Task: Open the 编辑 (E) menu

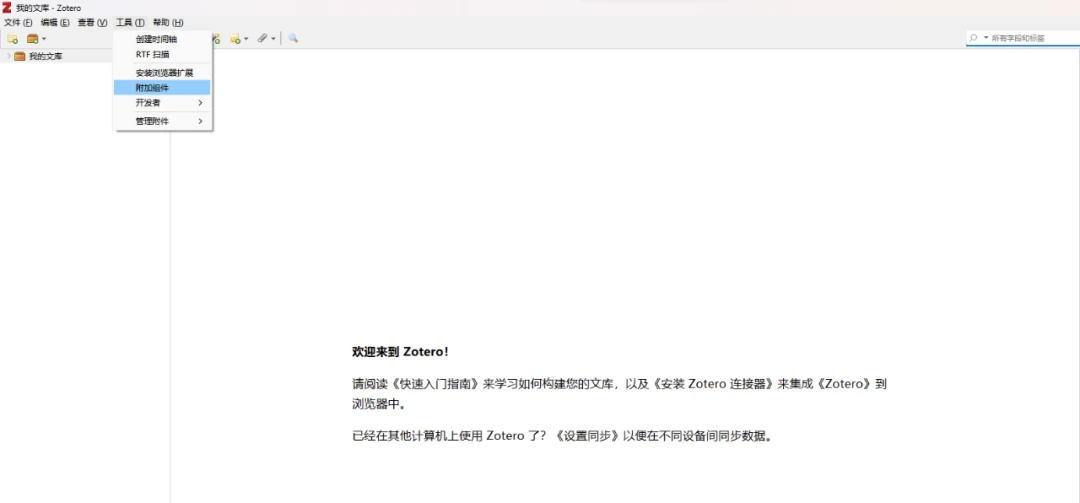Action: [55, 23]
